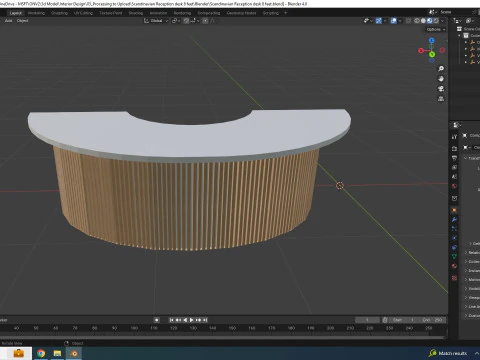Open the Output properties tab

(454, 158)
